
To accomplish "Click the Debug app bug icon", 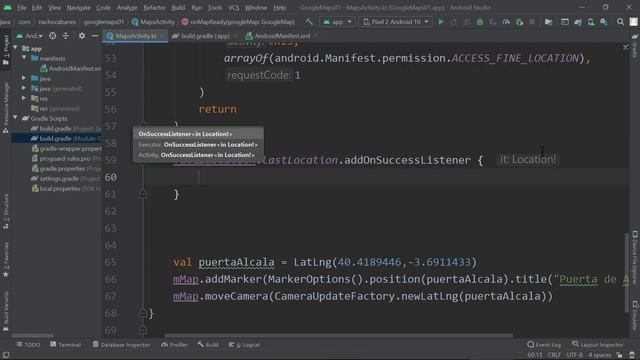I will click(x=480, y=22).
